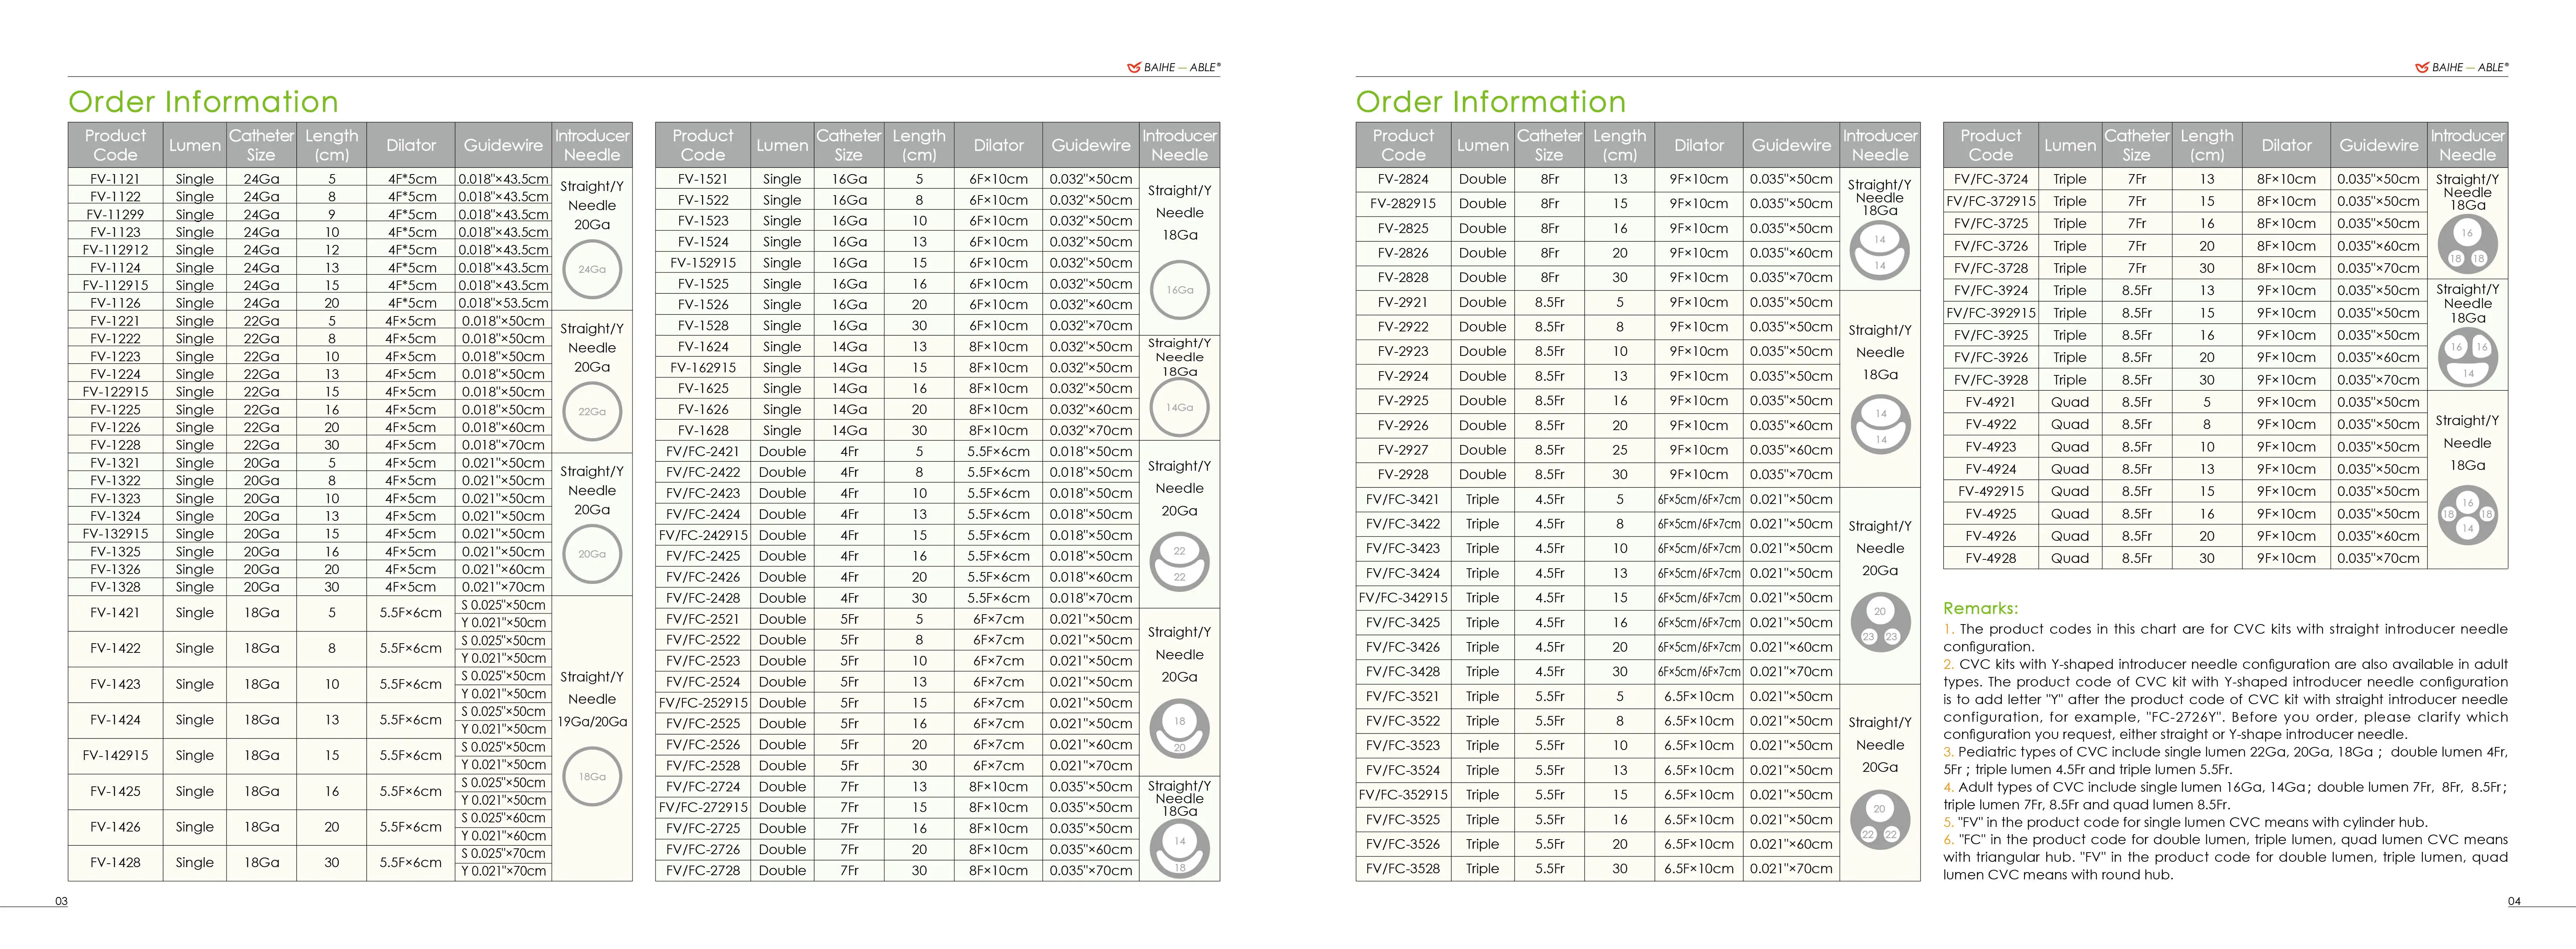
Task: Select the quad lumen needle diagram
Action: coord(2466,516)
